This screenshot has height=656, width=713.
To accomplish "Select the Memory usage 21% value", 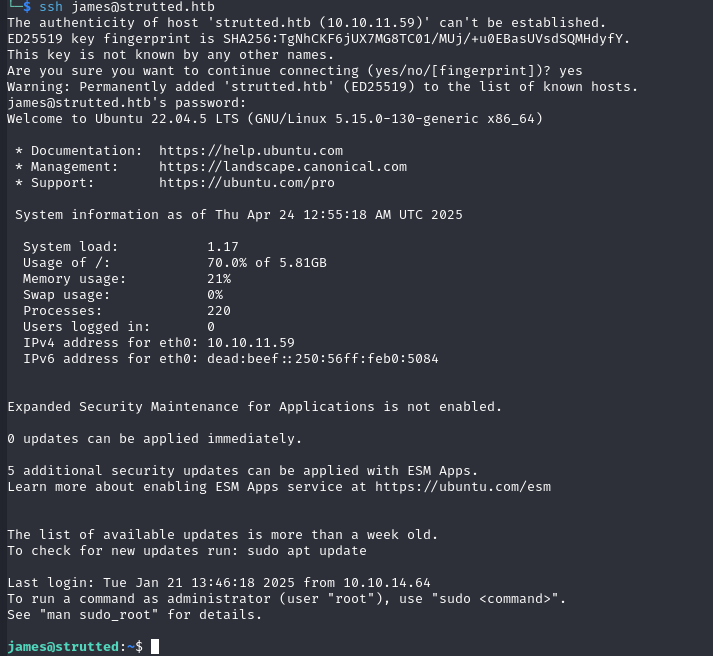I will coord(219,279).
